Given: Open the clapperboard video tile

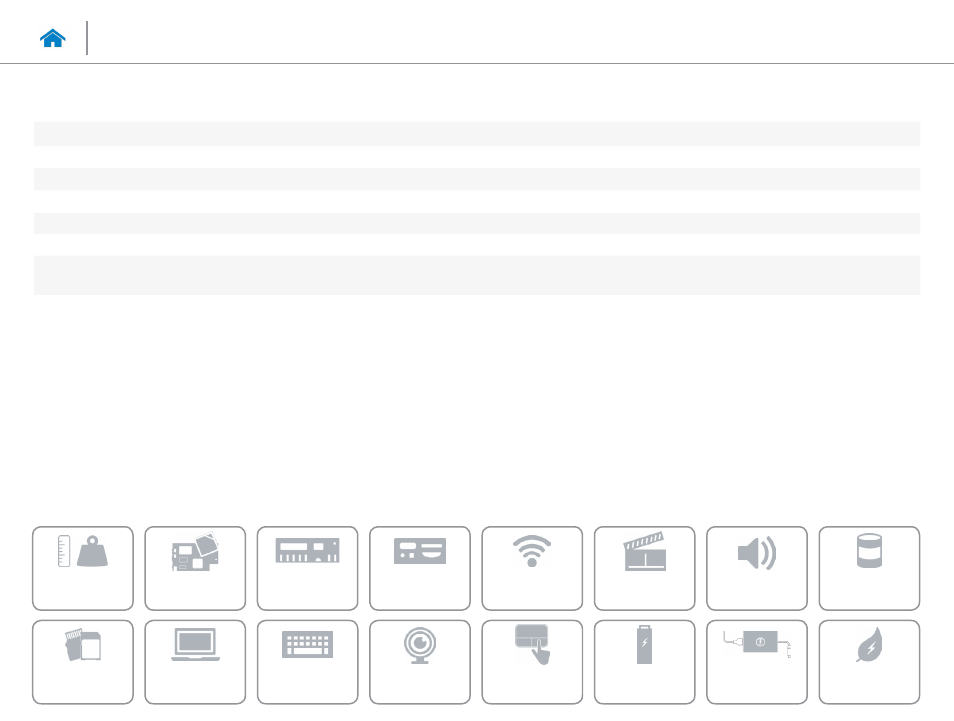Looking at the screenshot, I should [x=644, y=568].
